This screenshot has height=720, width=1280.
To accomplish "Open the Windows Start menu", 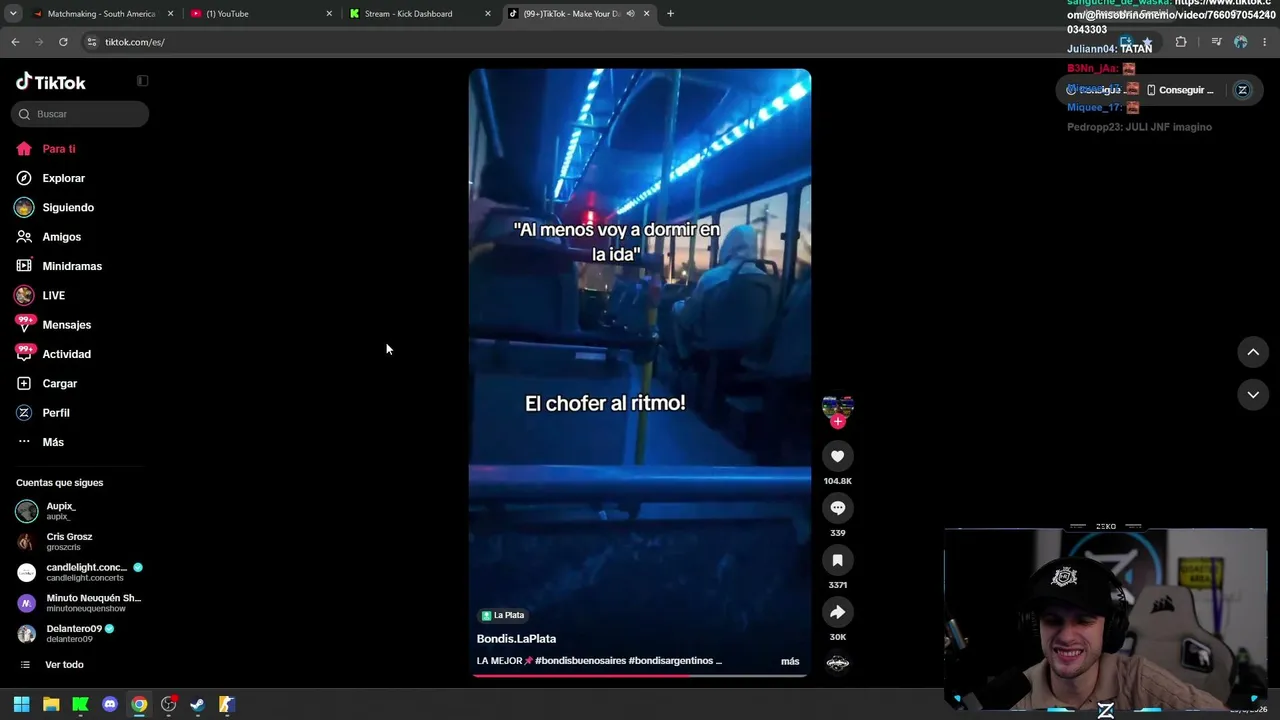I will (21, 704).
